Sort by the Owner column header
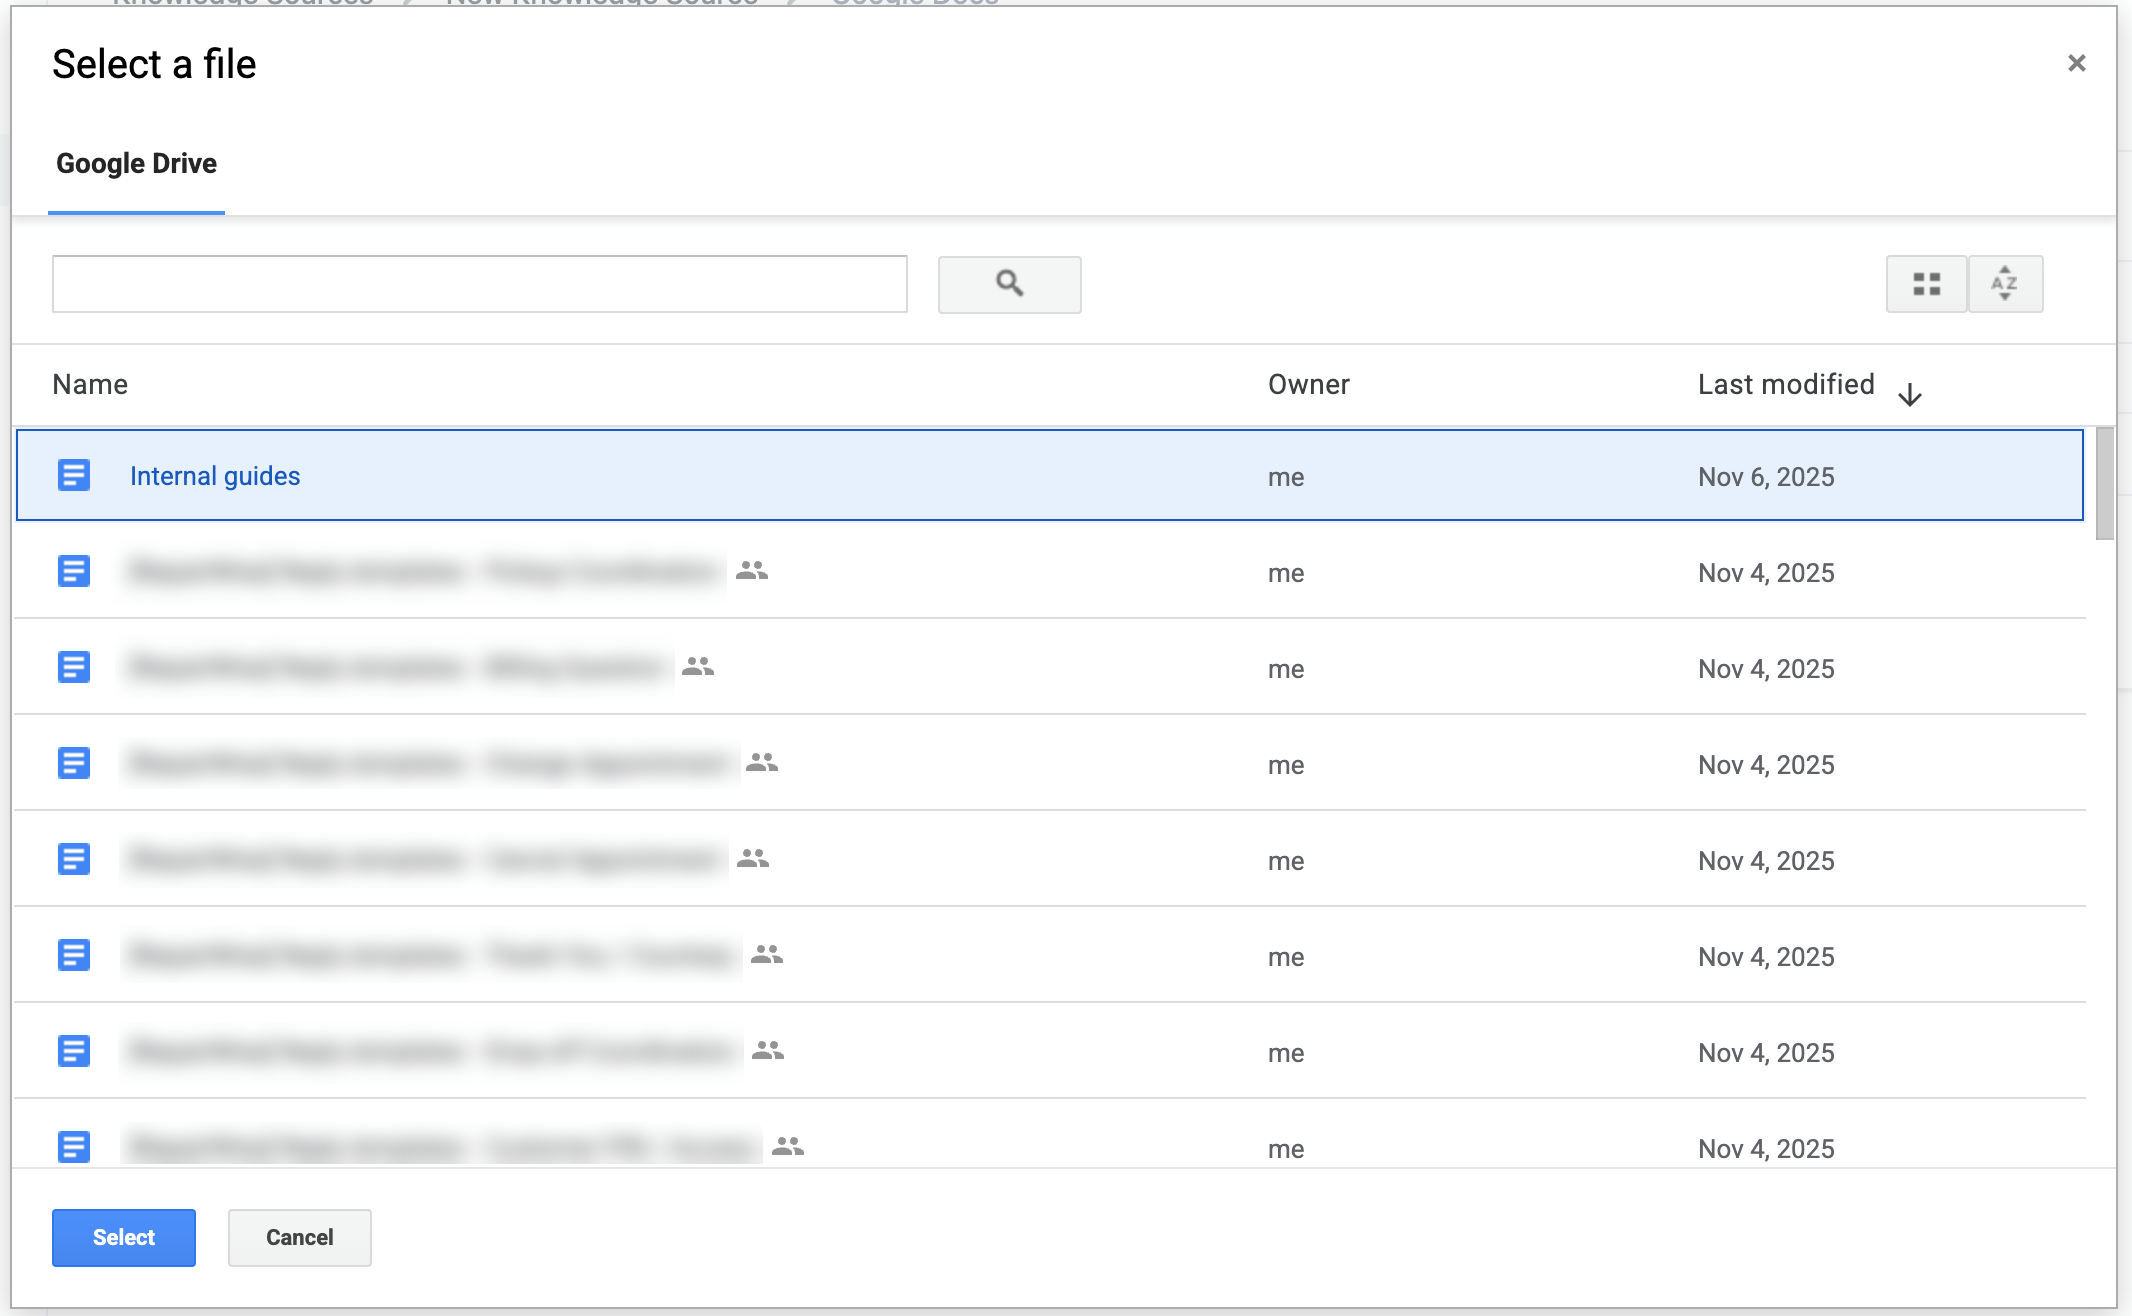2132x1316 pixels. tap(1308, 385)
